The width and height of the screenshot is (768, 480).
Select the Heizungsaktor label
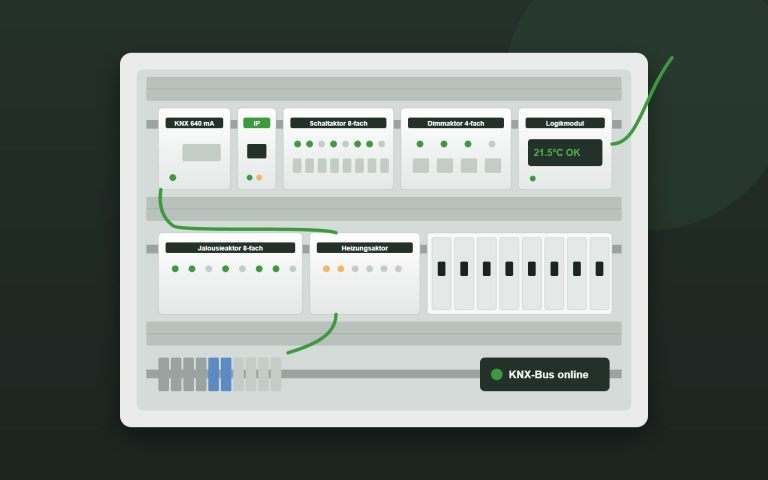(x=364, y=248)
